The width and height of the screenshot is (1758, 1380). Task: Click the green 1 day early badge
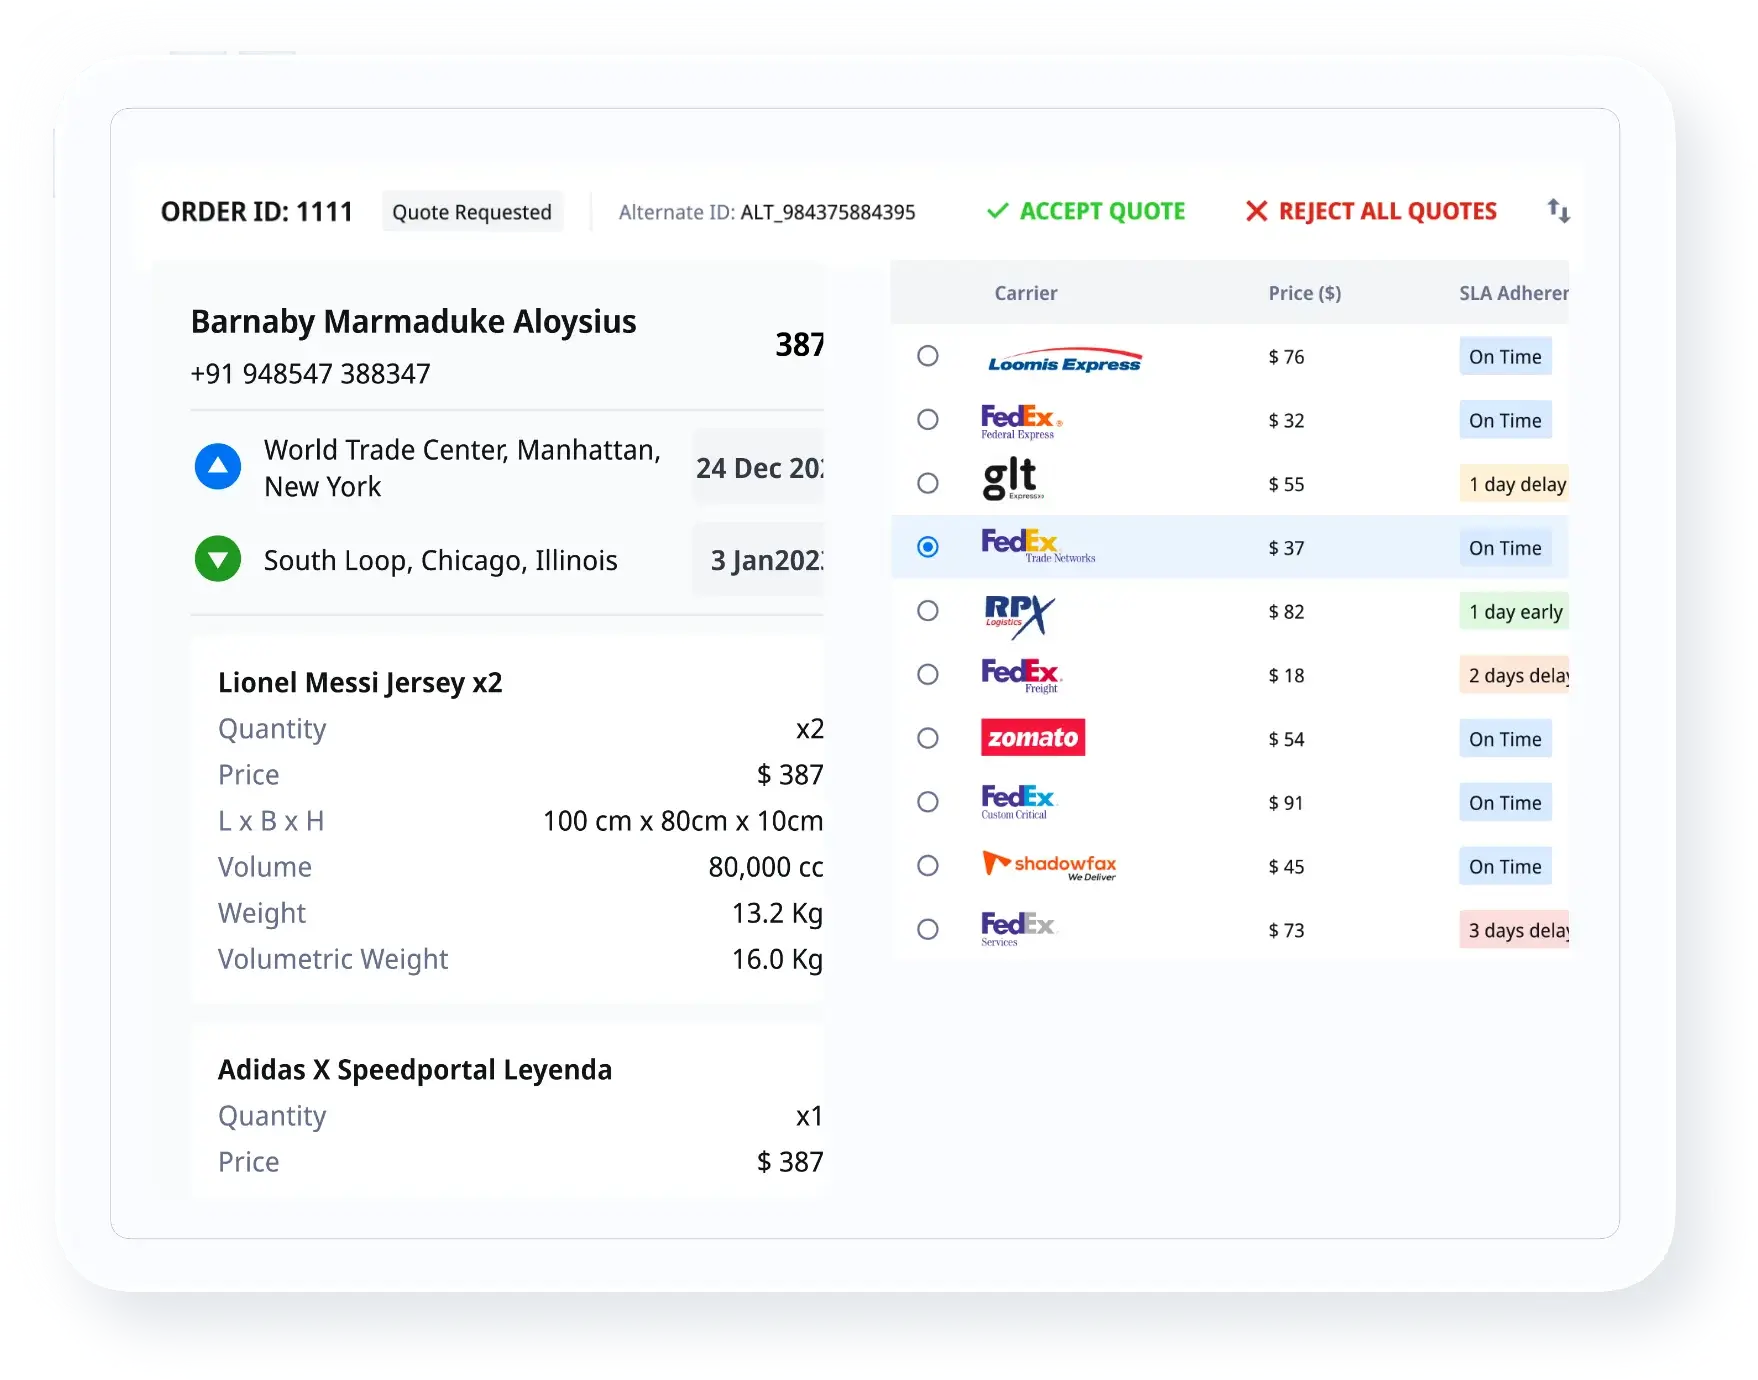[x=1515, y=611]
